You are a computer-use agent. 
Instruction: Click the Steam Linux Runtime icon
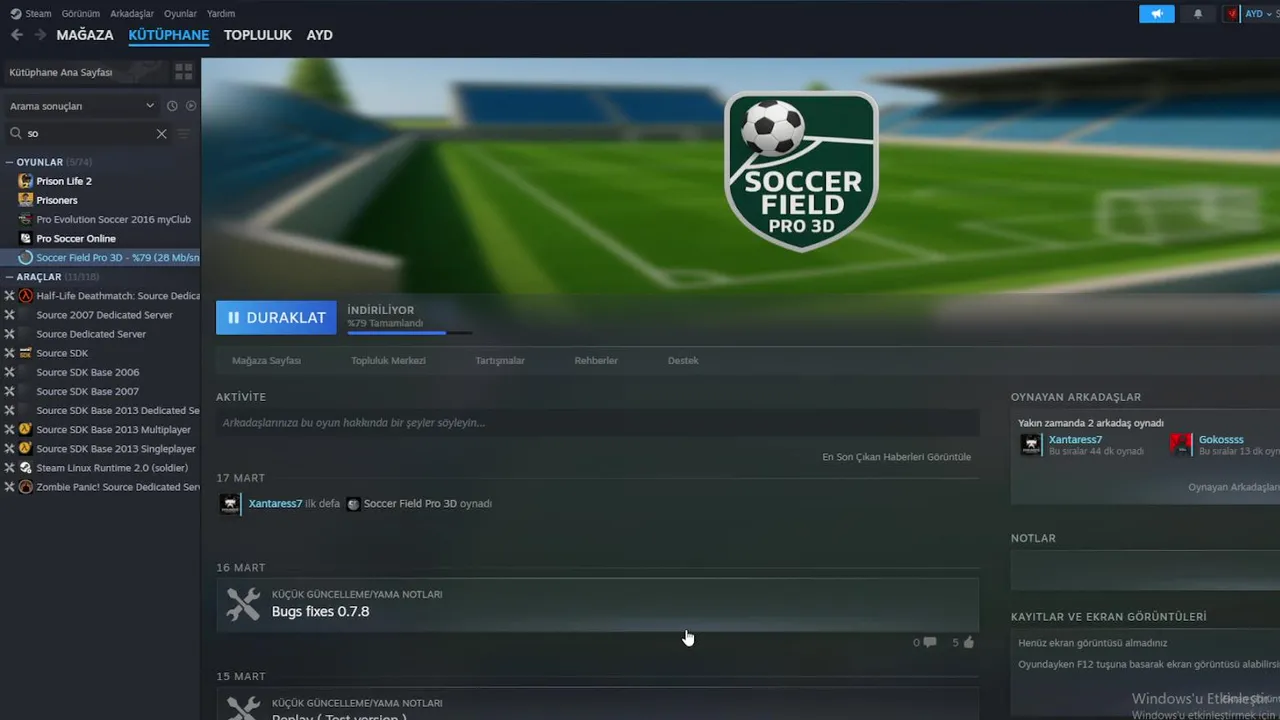(x=25, y=468)
